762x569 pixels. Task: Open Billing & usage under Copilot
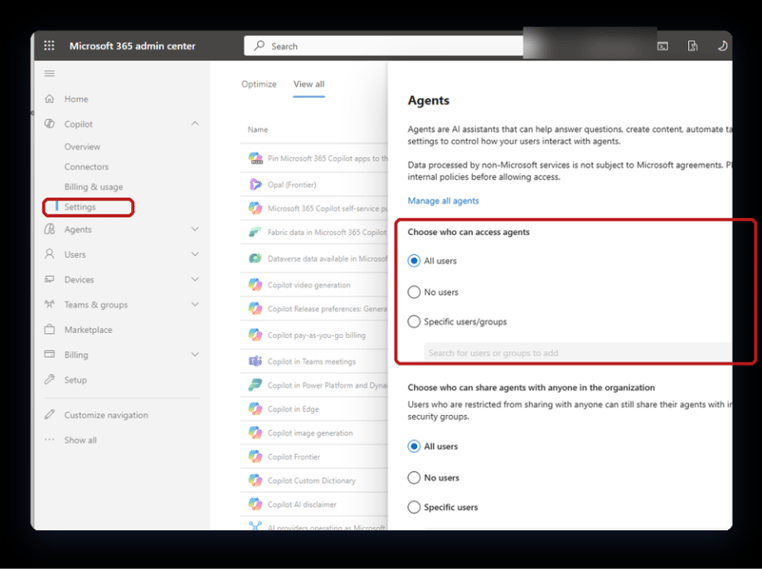(x=93, y=187)
